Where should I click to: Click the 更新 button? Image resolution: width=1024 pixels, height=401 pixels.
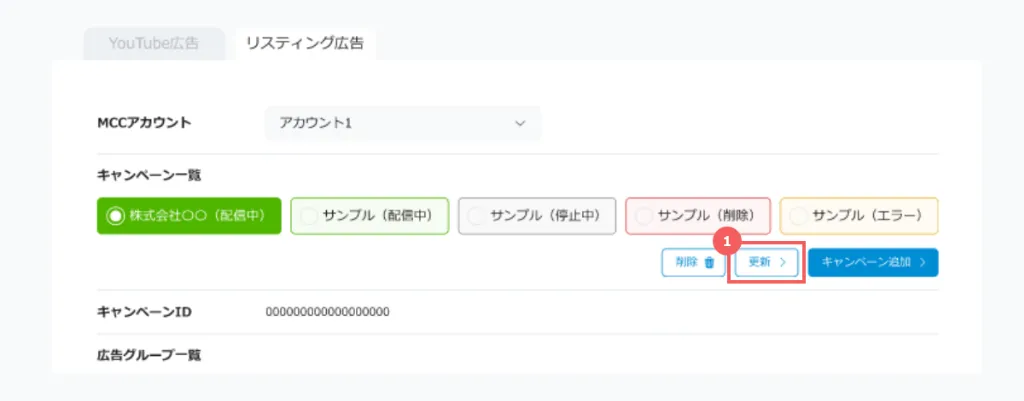pyautogui.click(x=766, y=263)
